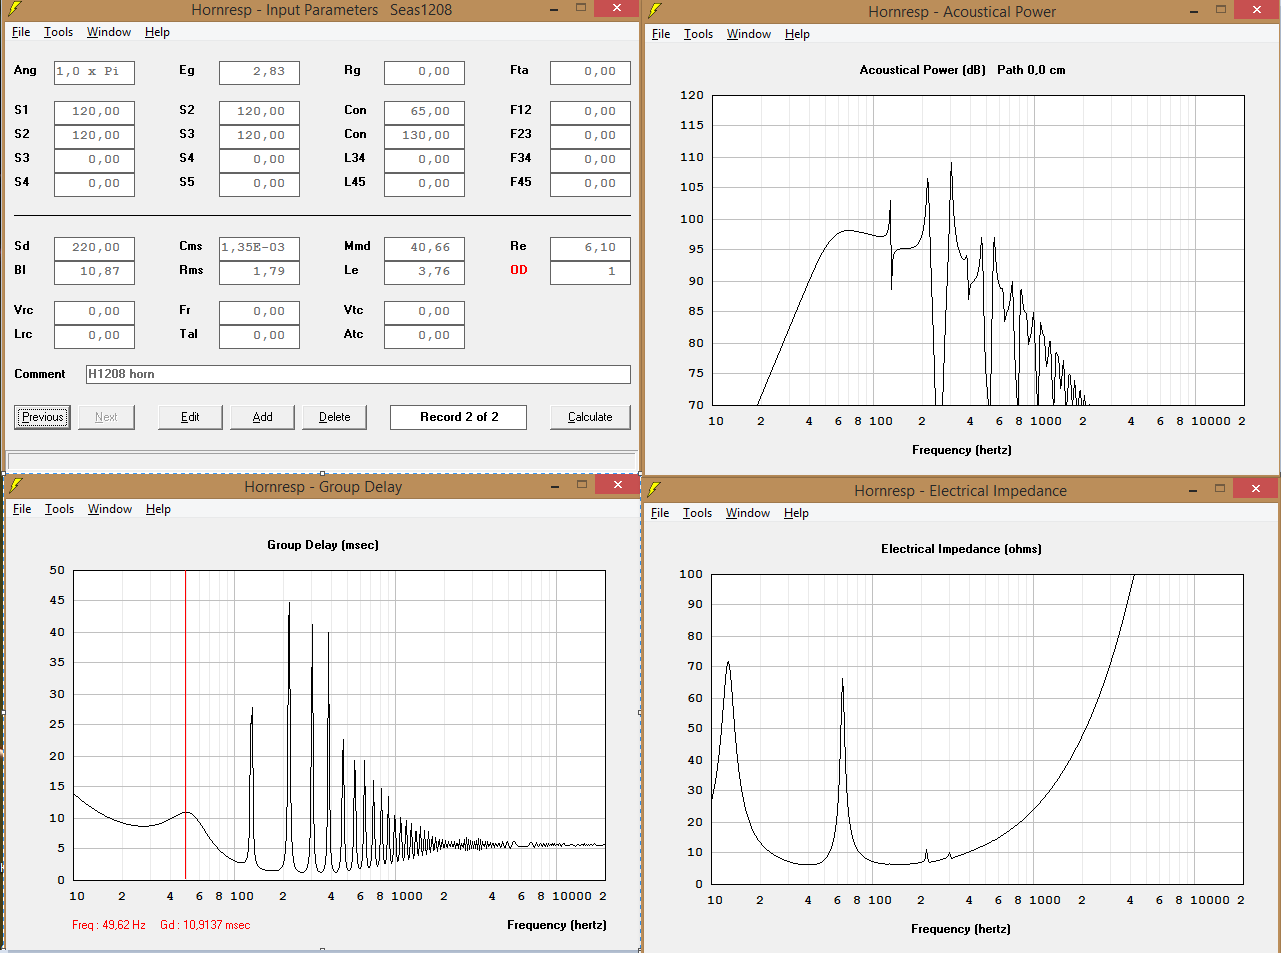
Task: Click the Vrc input field
Action: pos(94,312)
